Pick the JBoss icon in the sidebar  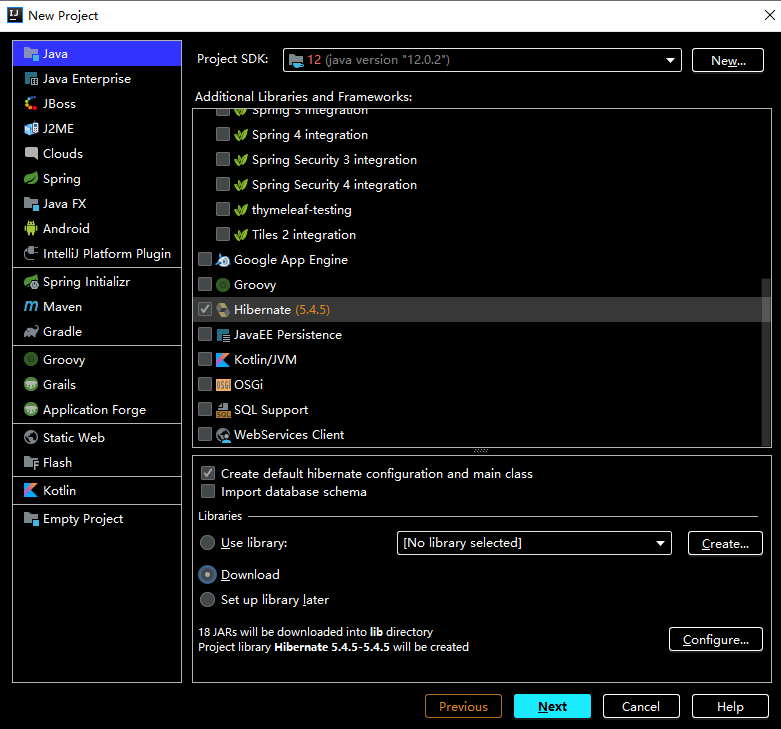pyautogui.click(x=31, y=104)
